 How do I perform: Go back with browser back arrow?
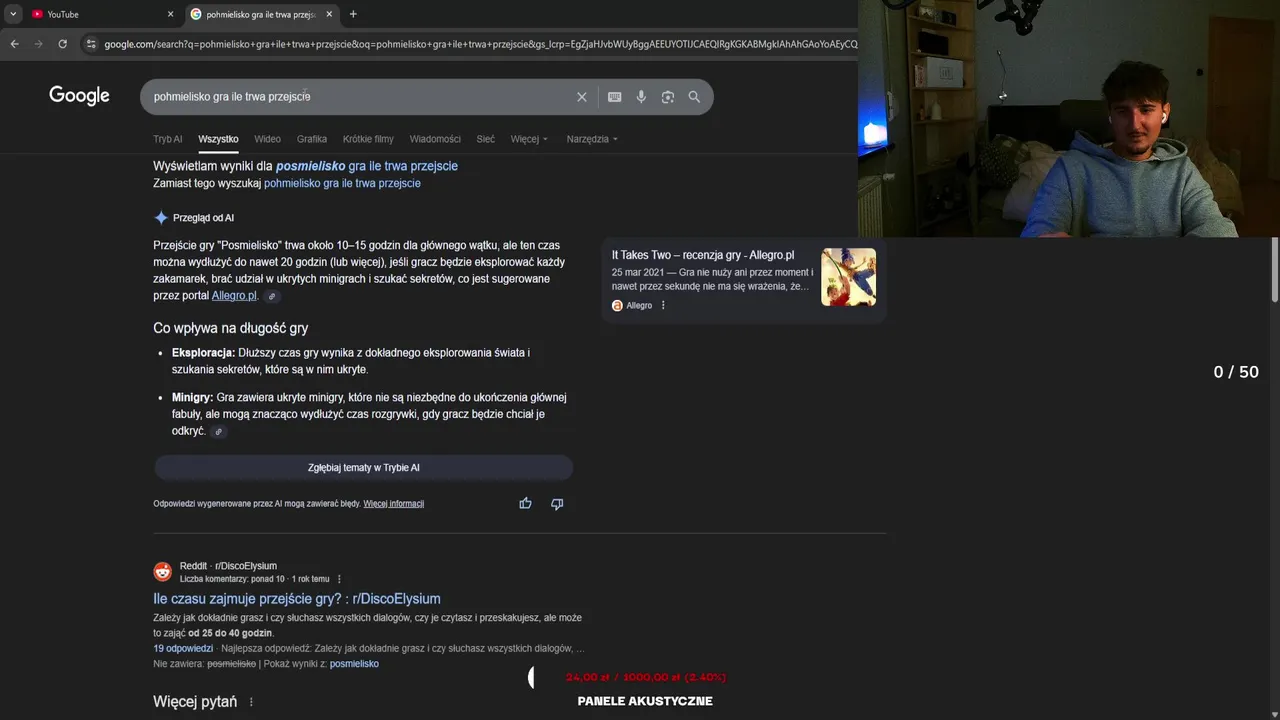pyautogui.click(x=14, y=44)
